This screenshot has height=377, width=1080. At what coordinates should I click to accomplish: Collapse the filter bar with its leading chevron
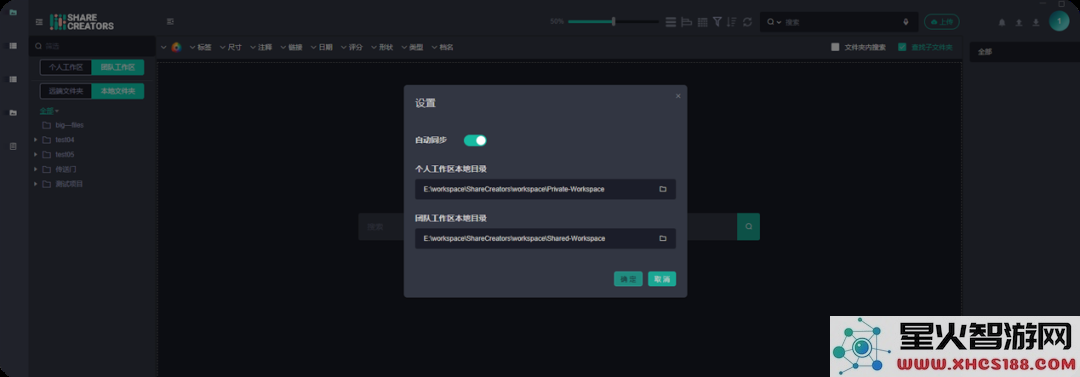coord(164,47)
